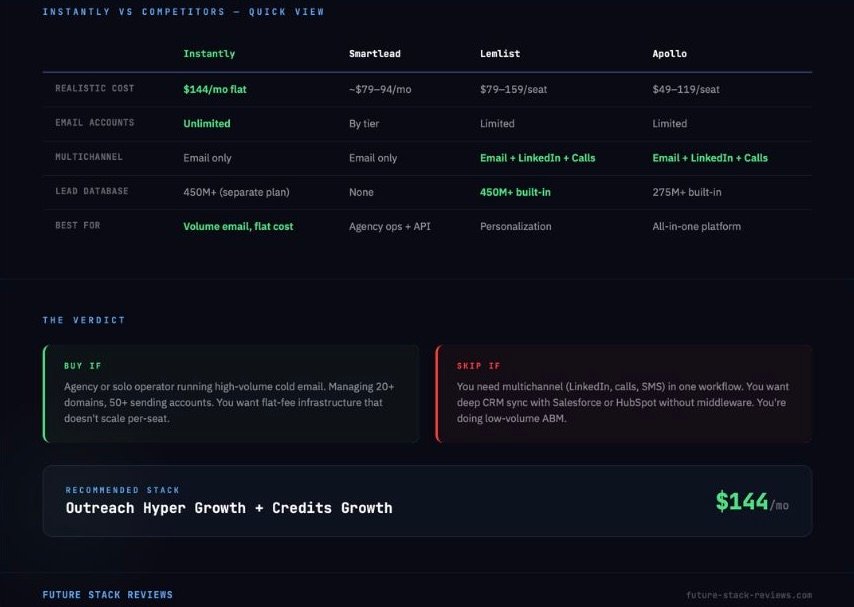The width and height of the screenshot is (854, 607).
Task: Select the Unlimited email accounts value
Action: (x=205, y=123)
